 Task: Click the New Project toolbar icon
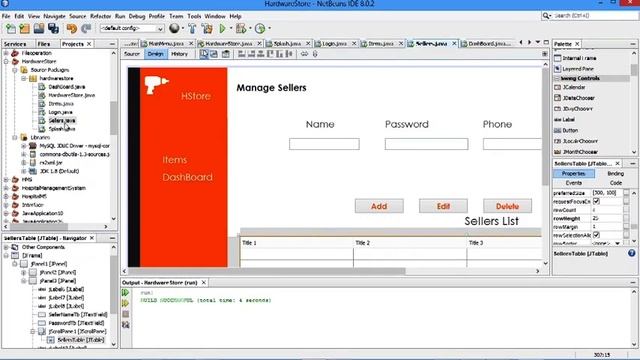click(25, 29)
